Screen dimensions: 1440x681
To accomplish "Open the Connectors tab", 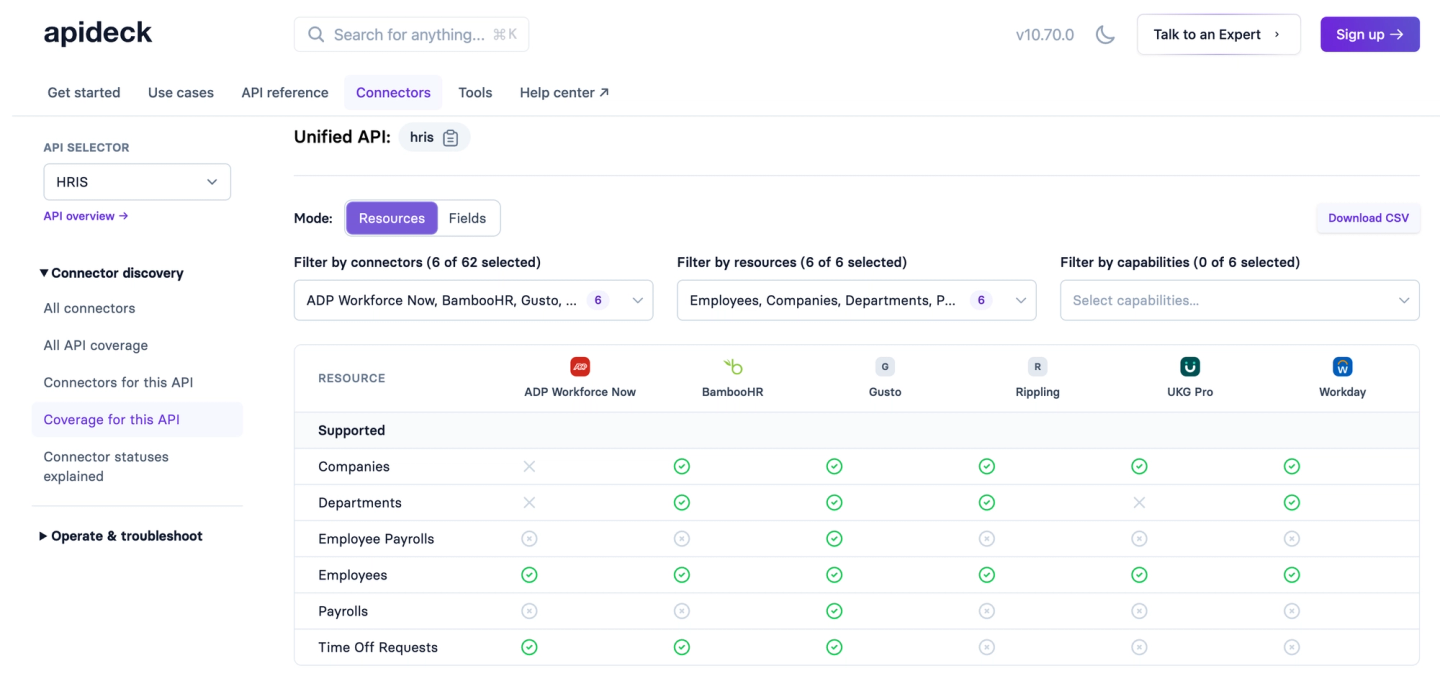I will [393, 92].
